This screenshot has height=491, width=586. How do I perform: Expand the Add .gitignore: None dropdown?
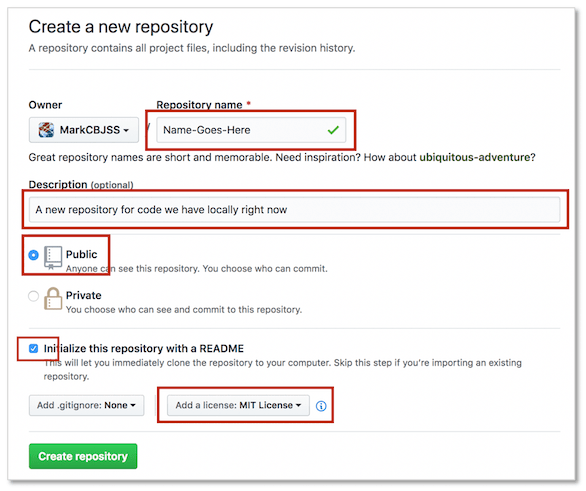(x=86, y=405)
